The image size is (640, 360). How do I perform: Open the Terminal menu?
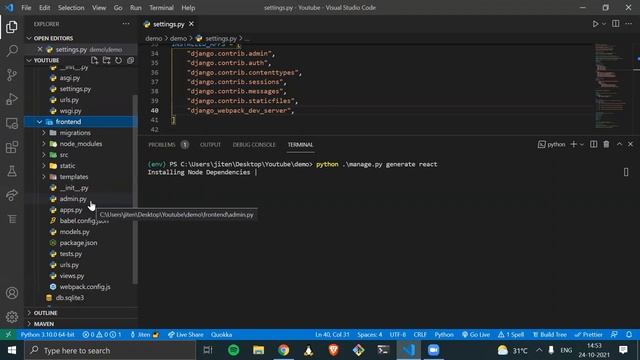pyautogui.click(x=161, y=8)
